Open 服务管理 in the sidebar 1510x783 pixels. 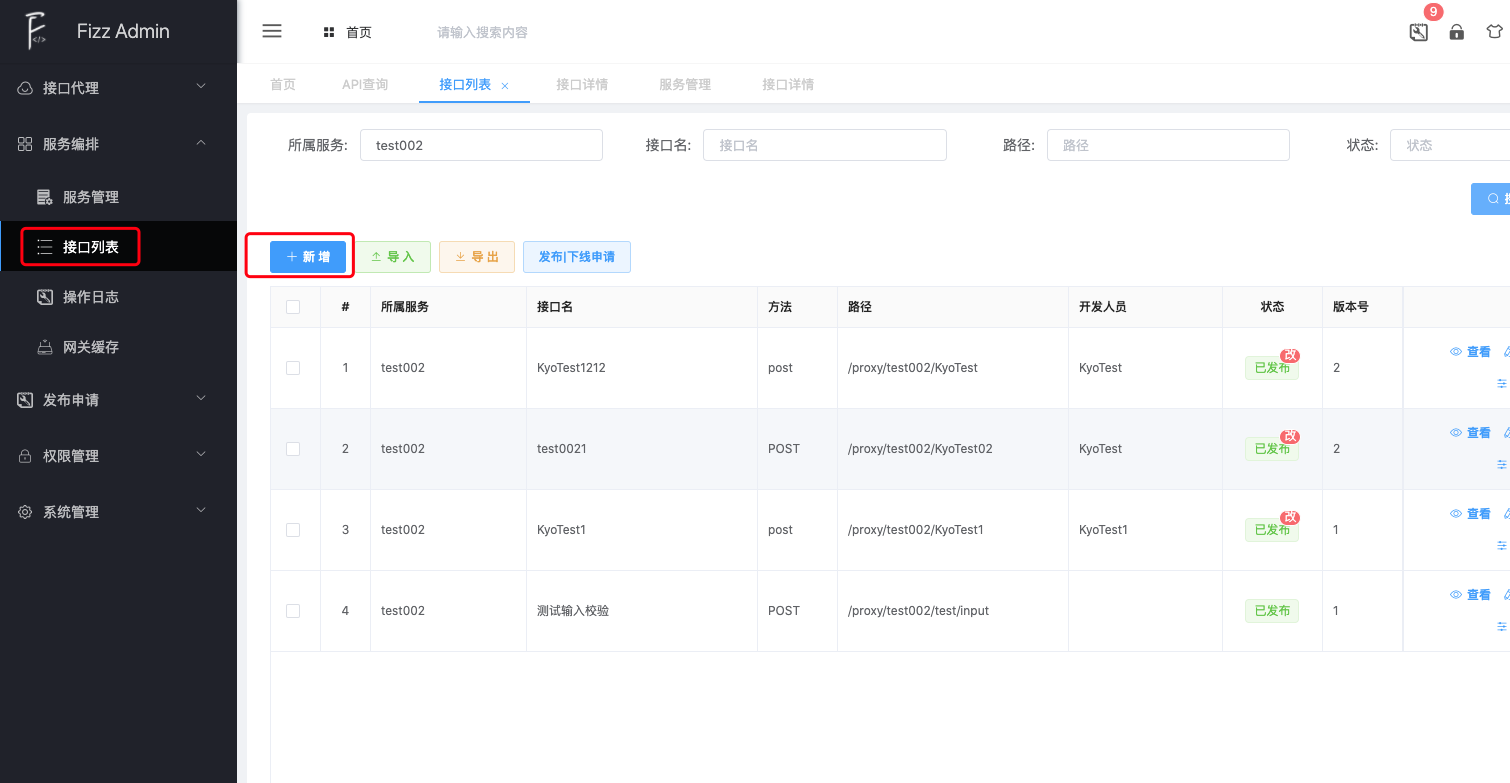[x=90, y=197]
